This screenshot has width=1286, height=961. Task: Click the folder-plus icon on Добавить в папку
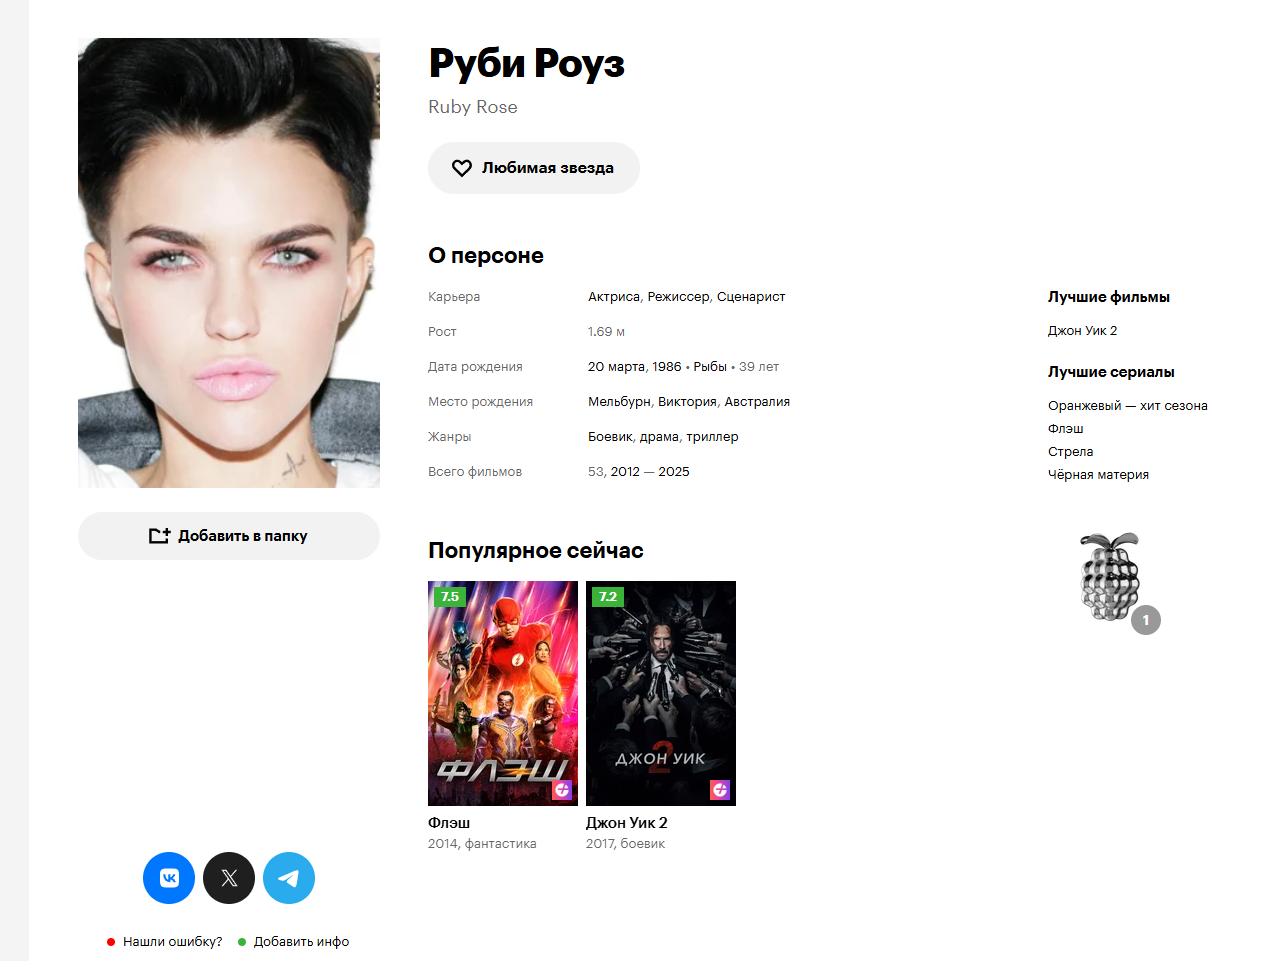click(x=160, y=536)
